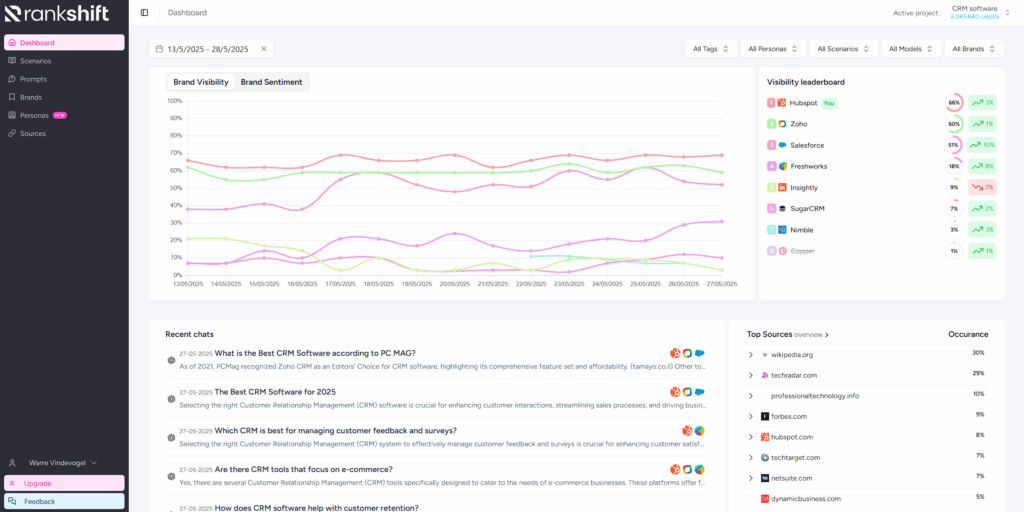Click ChatGPT icon beside e-commerce chat
1024x512 pixels.
click(x=171, y=476)
